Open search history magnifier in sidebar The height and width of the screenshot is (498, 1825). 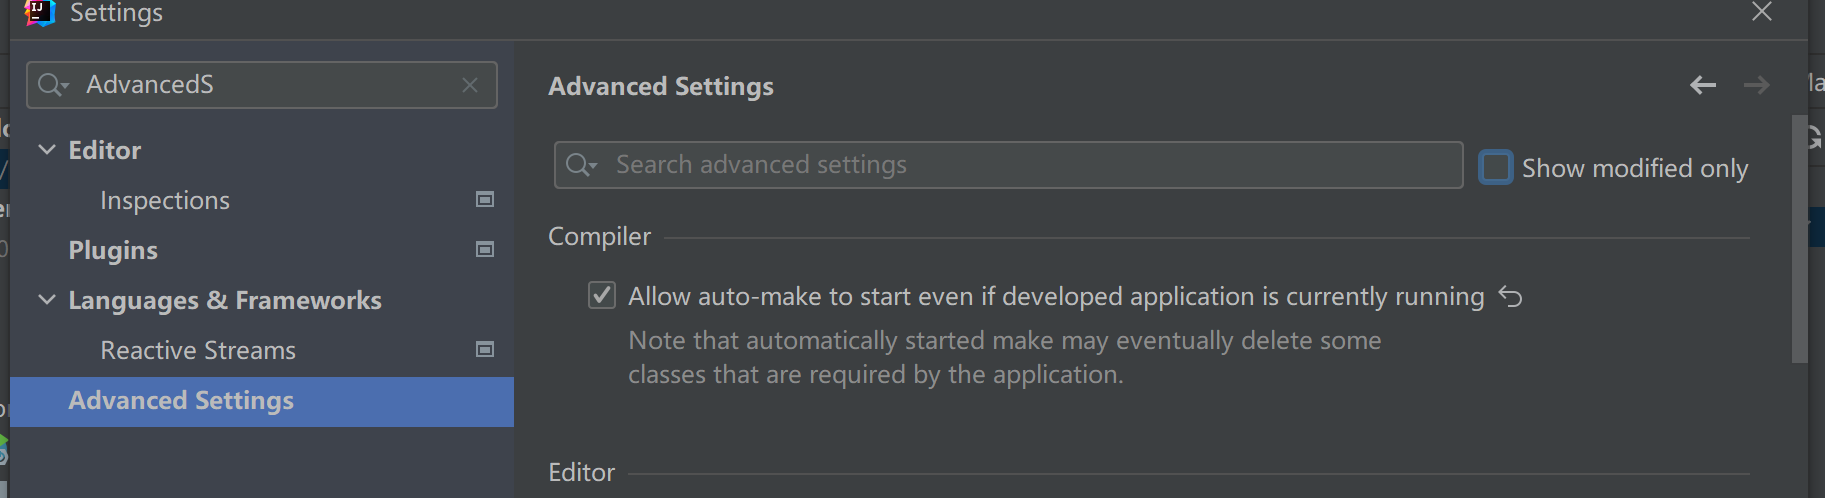52,85
